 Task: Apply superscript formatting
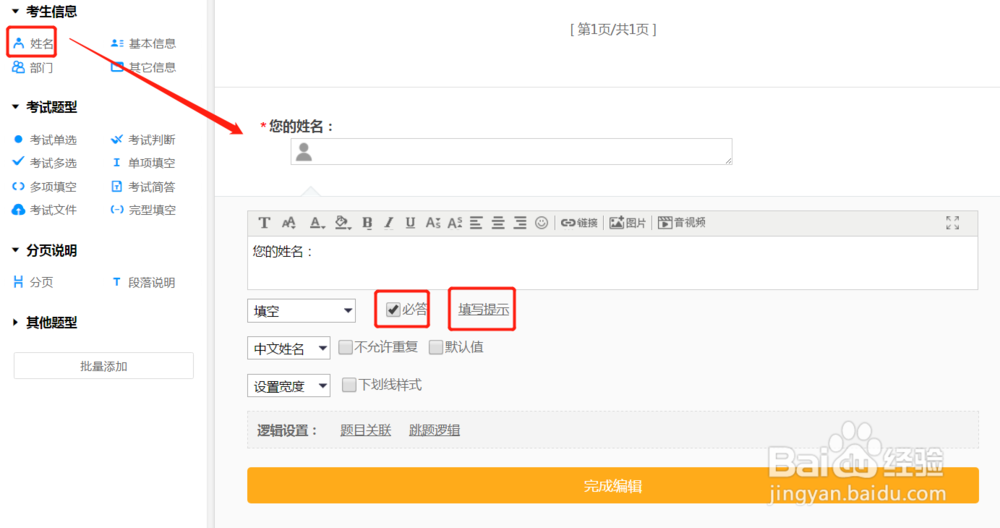coord(455,223)
